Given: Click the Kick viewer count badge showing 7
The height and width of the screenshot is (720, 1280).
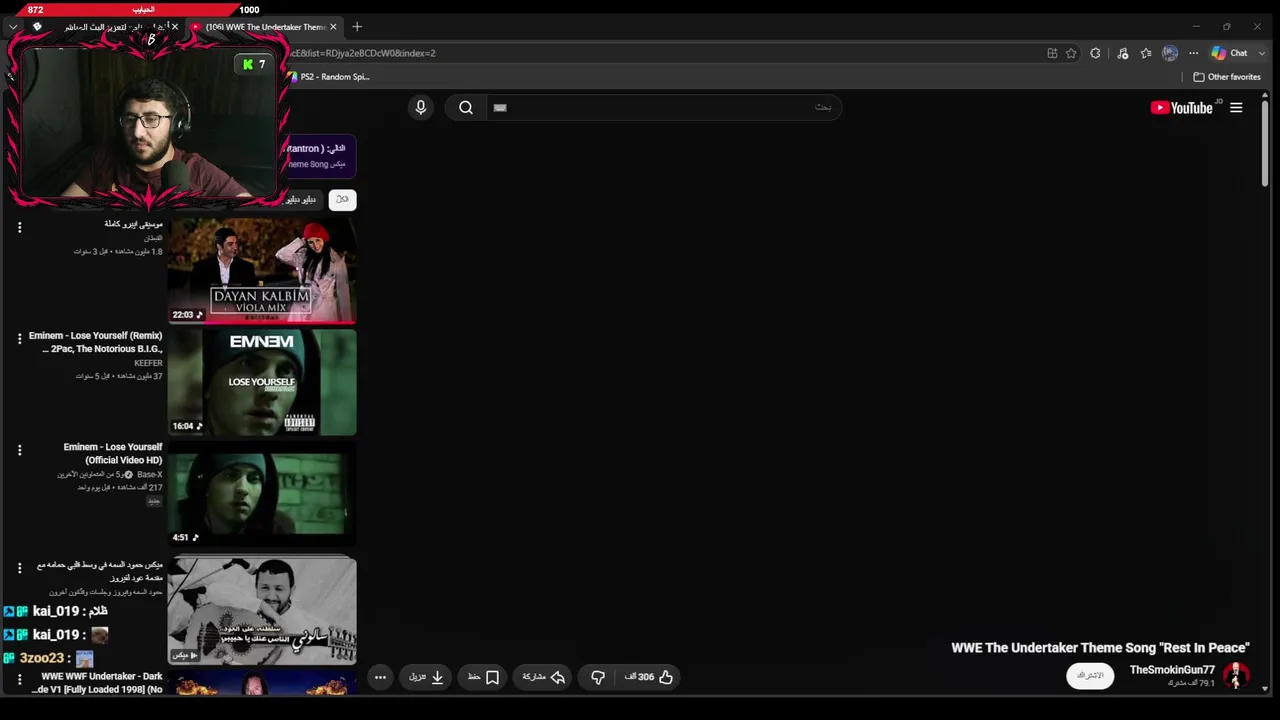Looking at the screenshot, I should [x=254, y=64].
